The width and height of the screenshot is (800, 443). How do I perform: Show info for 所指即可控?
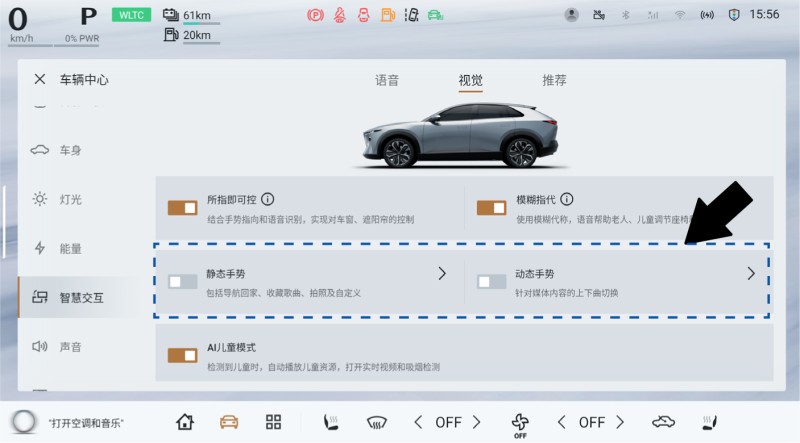(x=267, y=199)
